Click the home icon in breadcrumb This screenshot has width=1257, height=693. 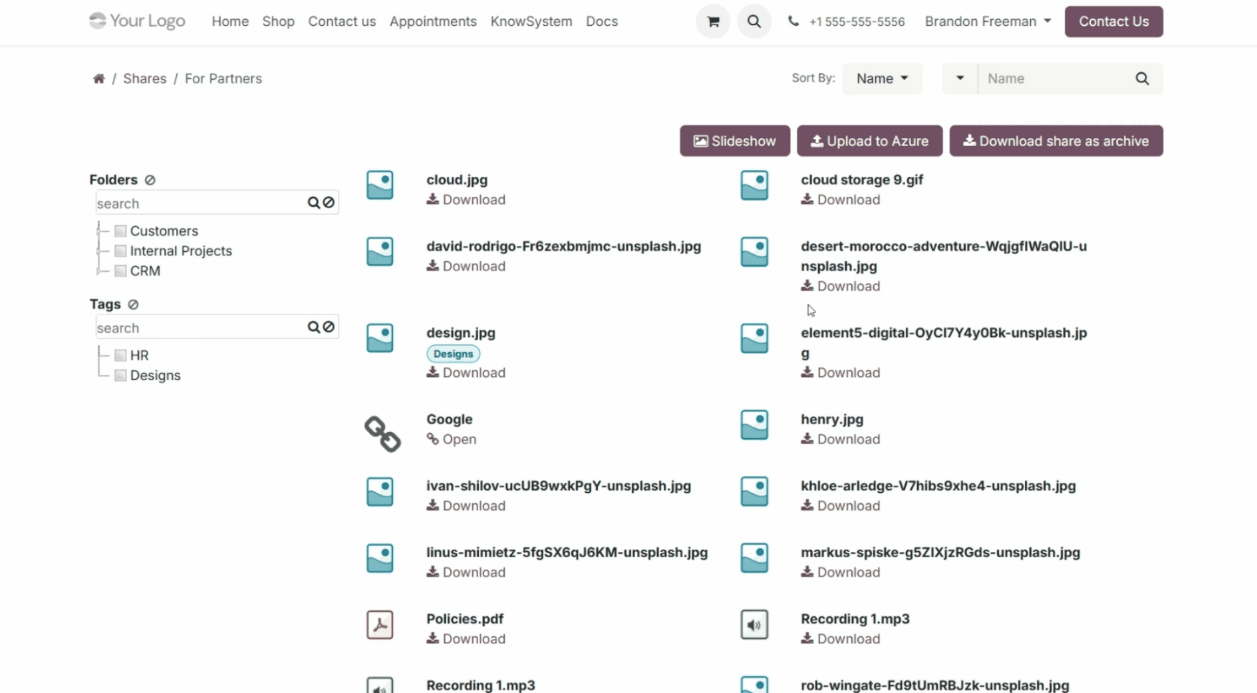pyautogui.click(x=98, y=79)
